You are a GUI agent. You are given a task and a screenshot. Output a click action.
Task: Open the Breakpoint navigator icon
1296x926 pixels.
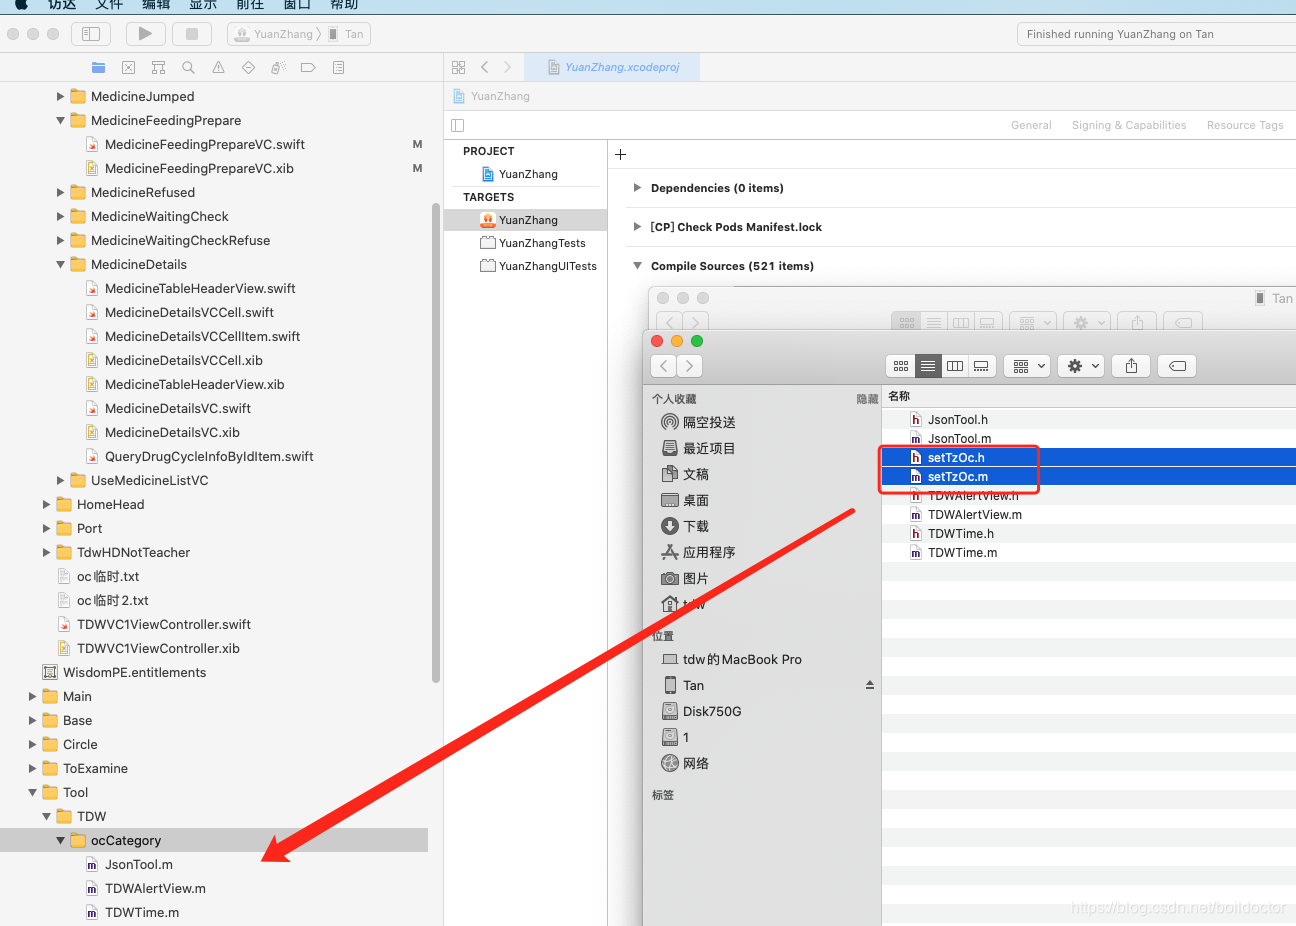[x=308, y=68]
